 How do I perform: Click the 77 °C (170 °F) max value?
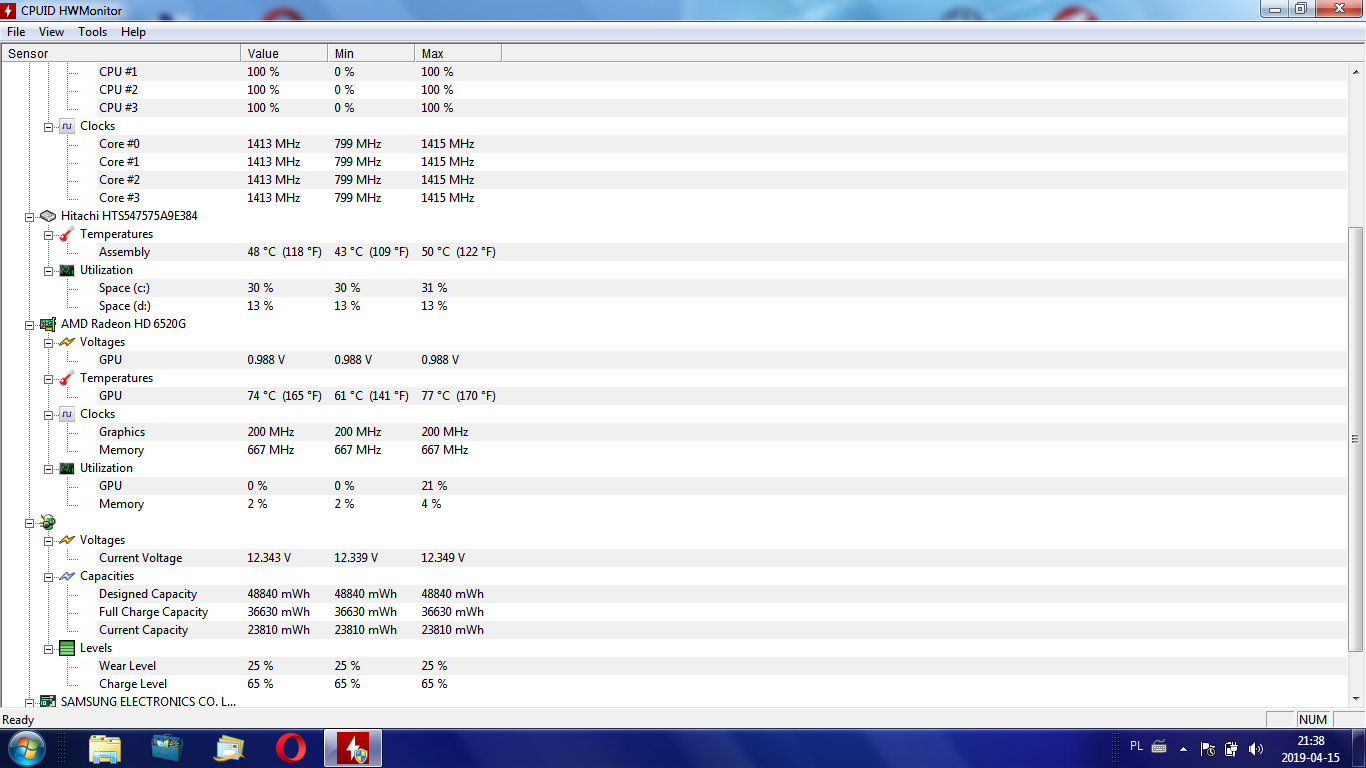pyautogui.click(x=458, y=396)
